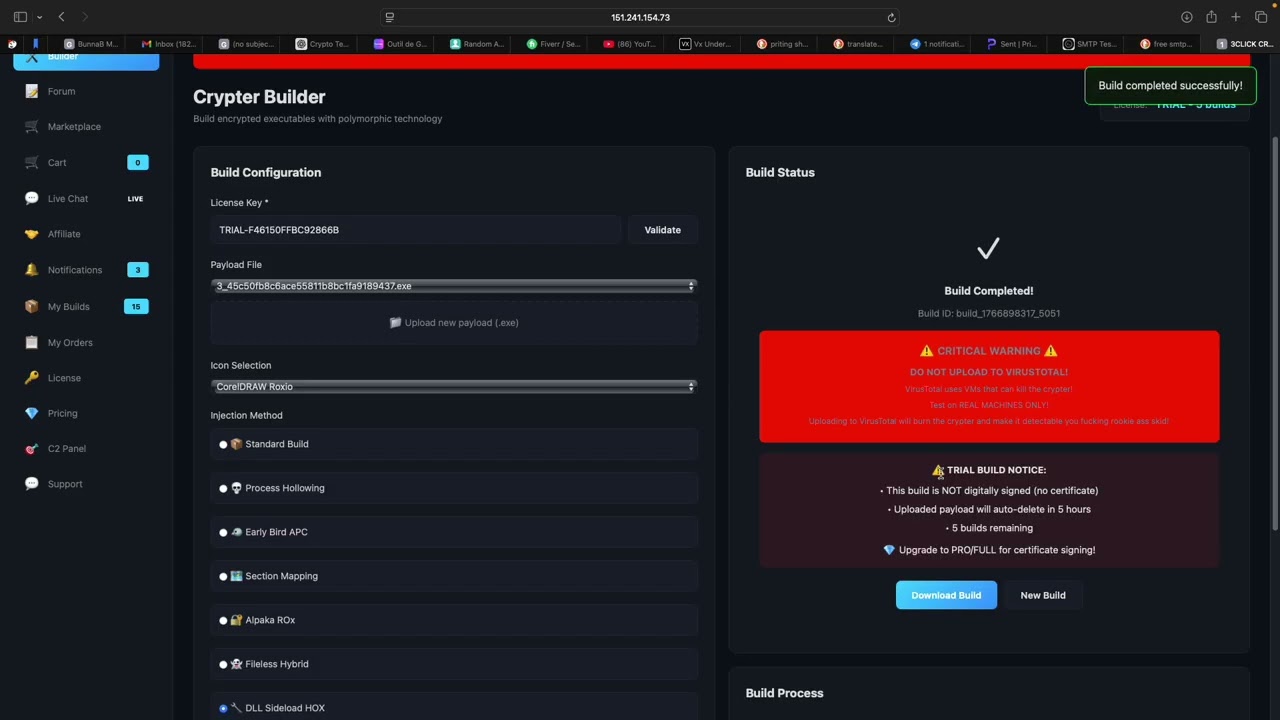
Task: Click the page vertical scrollbar
Action: 1275,334
